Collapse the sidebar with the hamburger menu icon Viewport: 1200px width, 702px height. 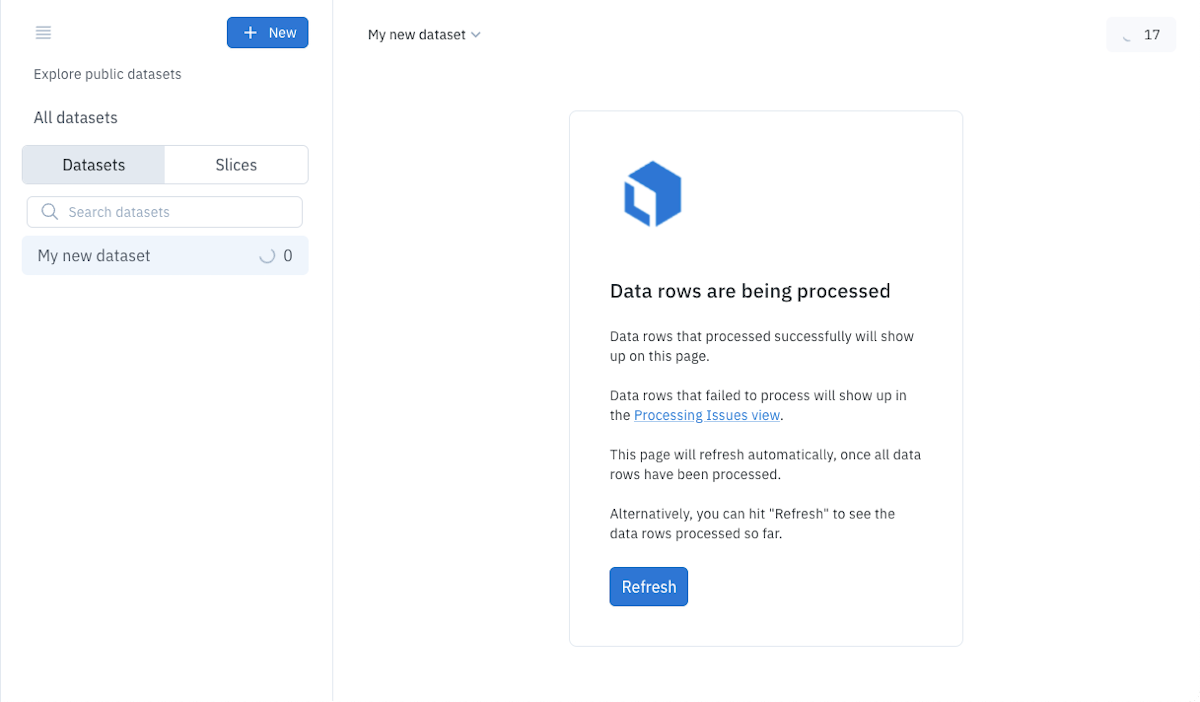[43, 33]
